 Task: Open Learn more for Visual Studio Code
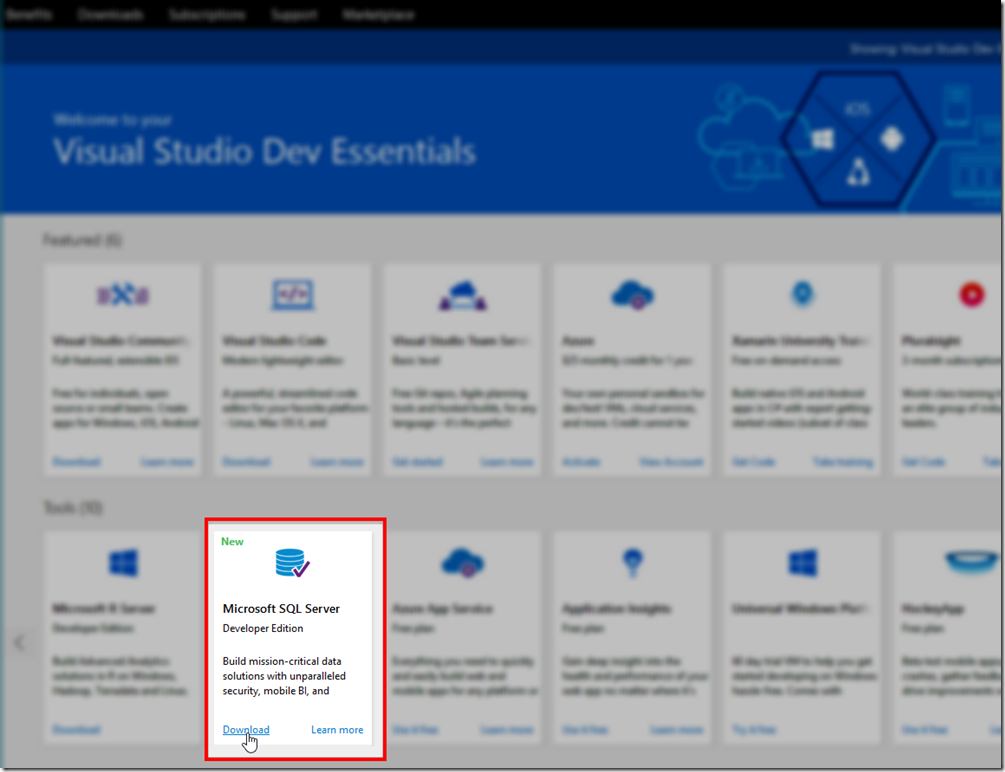point(337,462)
